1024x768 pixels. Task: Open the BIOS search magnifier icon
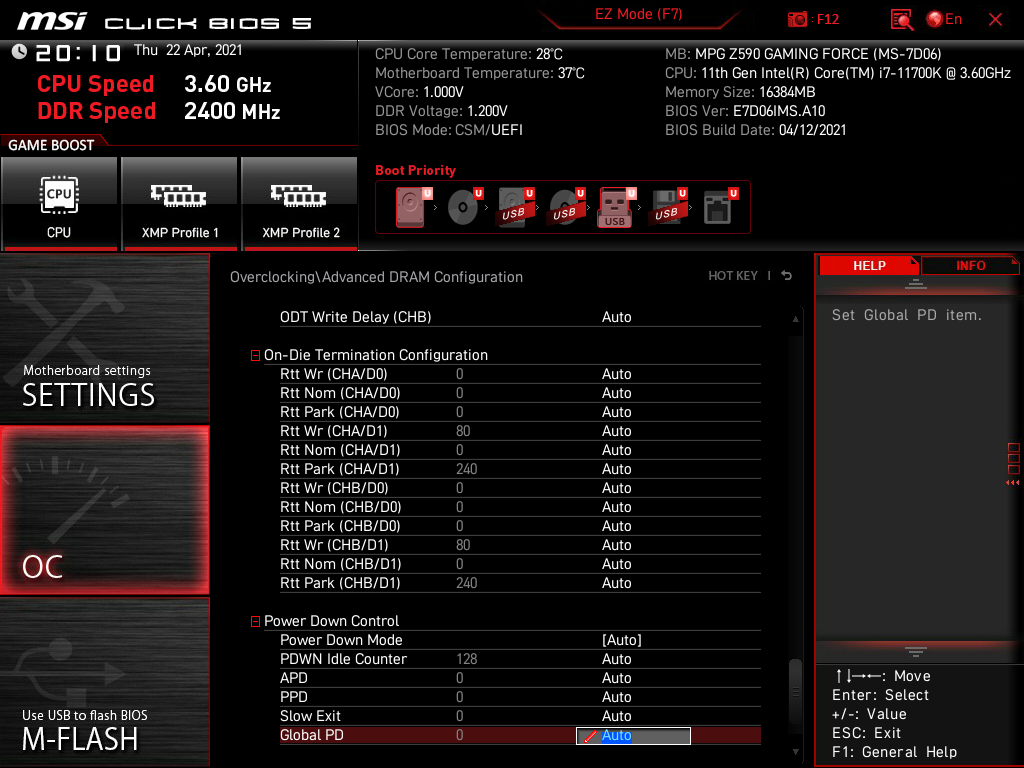coord(901,20)
